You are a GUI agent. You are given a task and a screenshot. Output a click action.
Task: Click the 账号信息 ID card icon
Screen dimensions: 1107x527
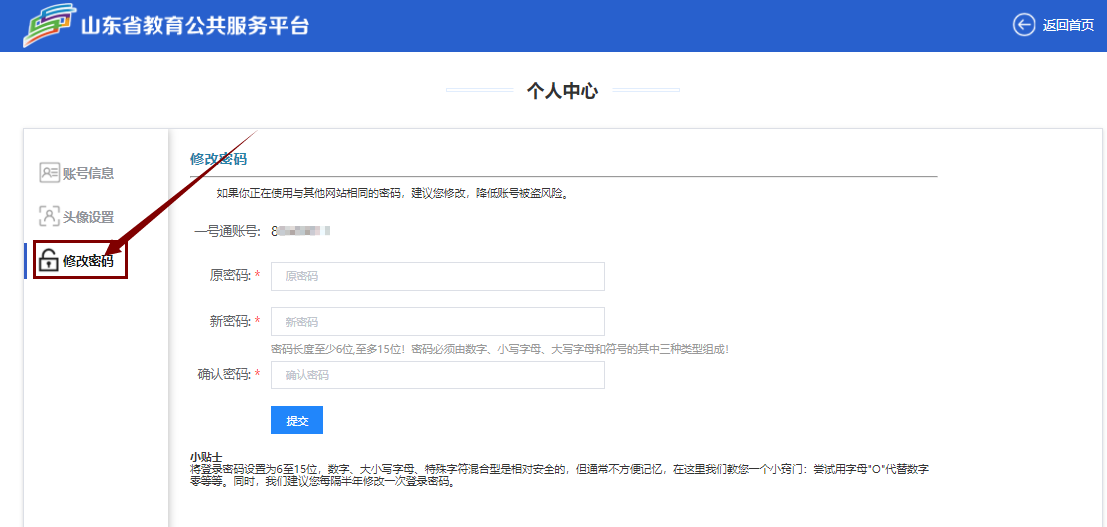pyautogui.click(x=49, y=173)
